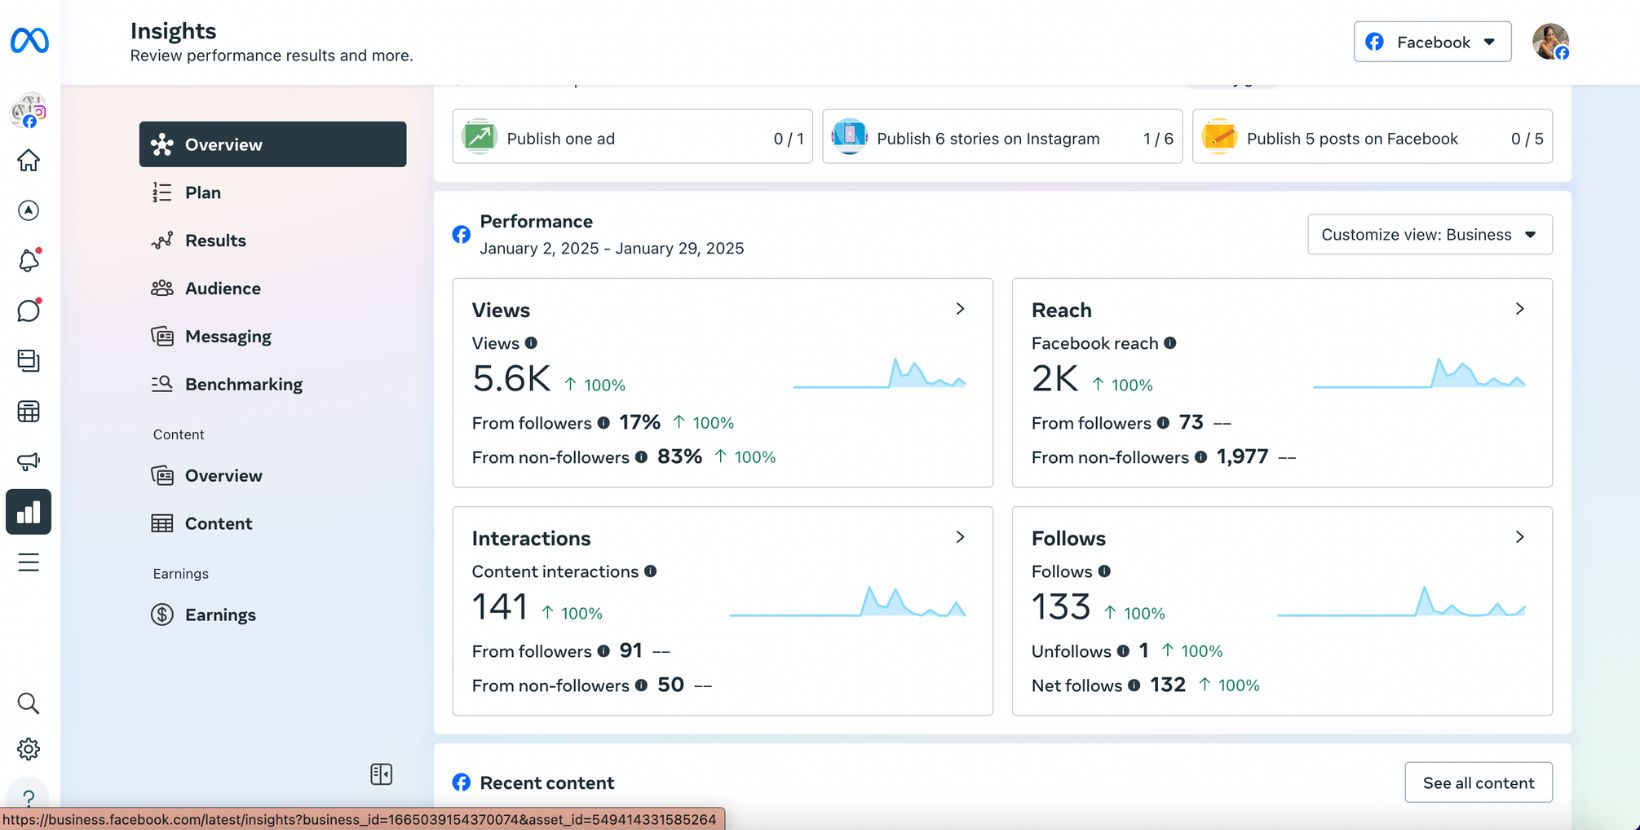The height and width of the screenshot is (830, 1640).
Task: Click the Meta logo icon
Action: pos(29,41)
